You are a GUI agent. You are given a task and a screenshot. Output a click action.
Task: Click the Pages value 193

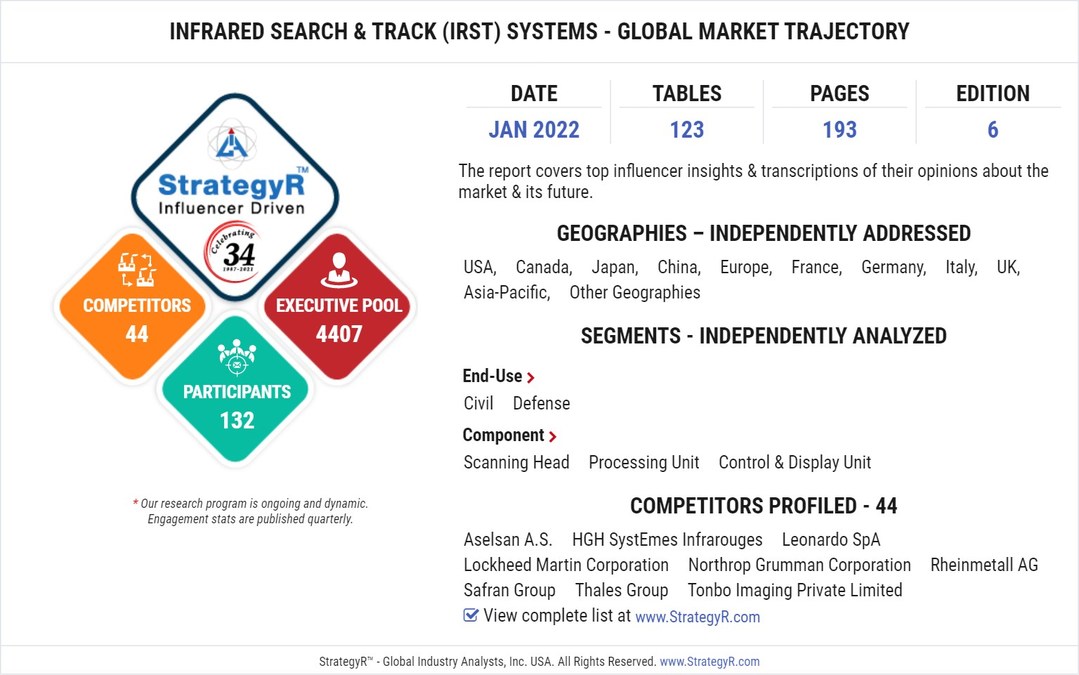[840, 129]
